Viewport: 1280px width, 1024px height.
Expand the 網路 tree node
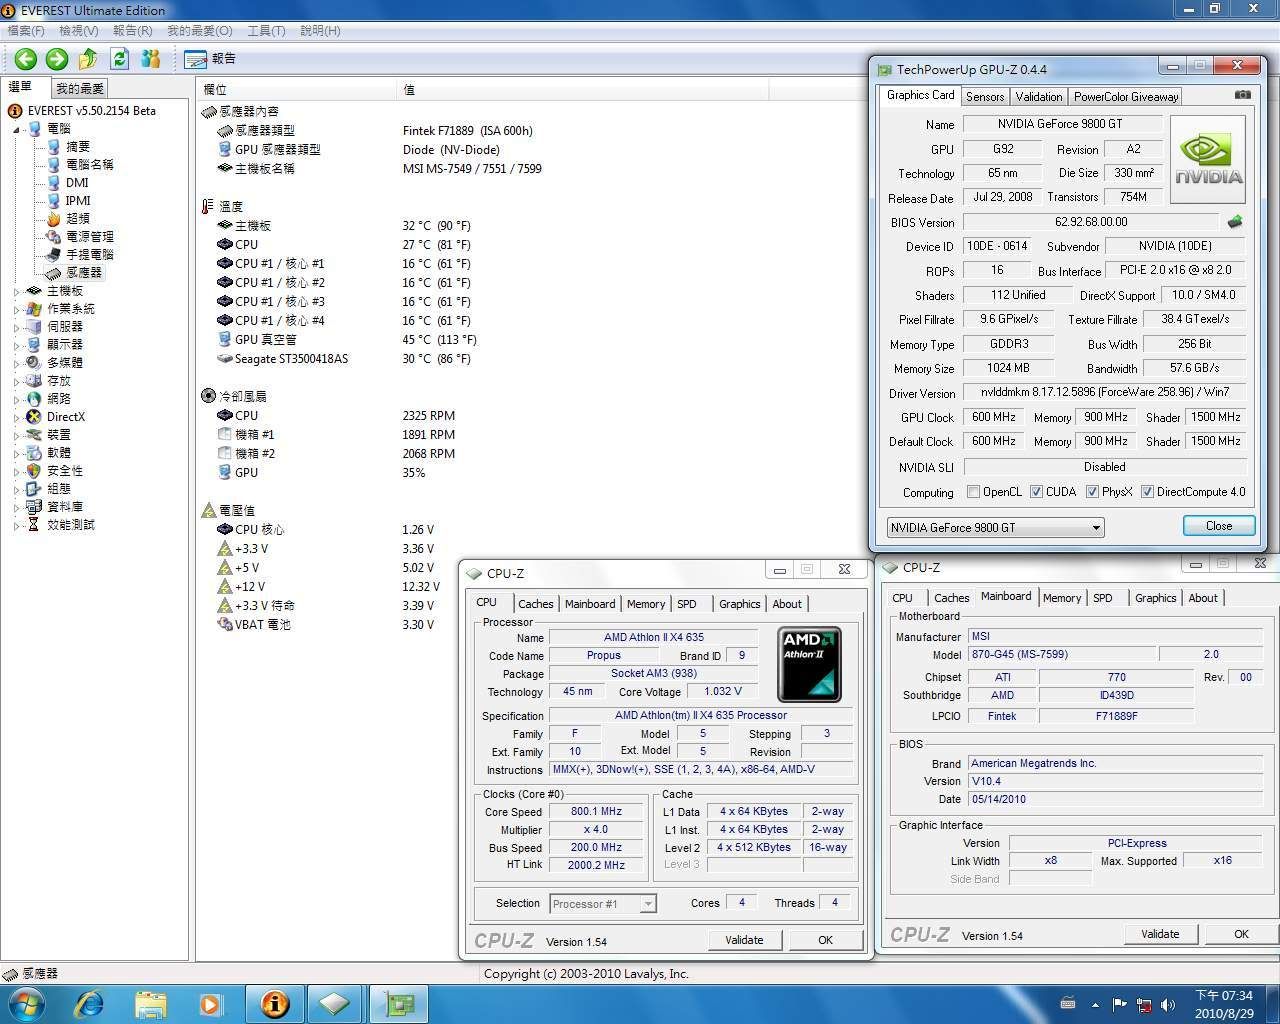17,399
